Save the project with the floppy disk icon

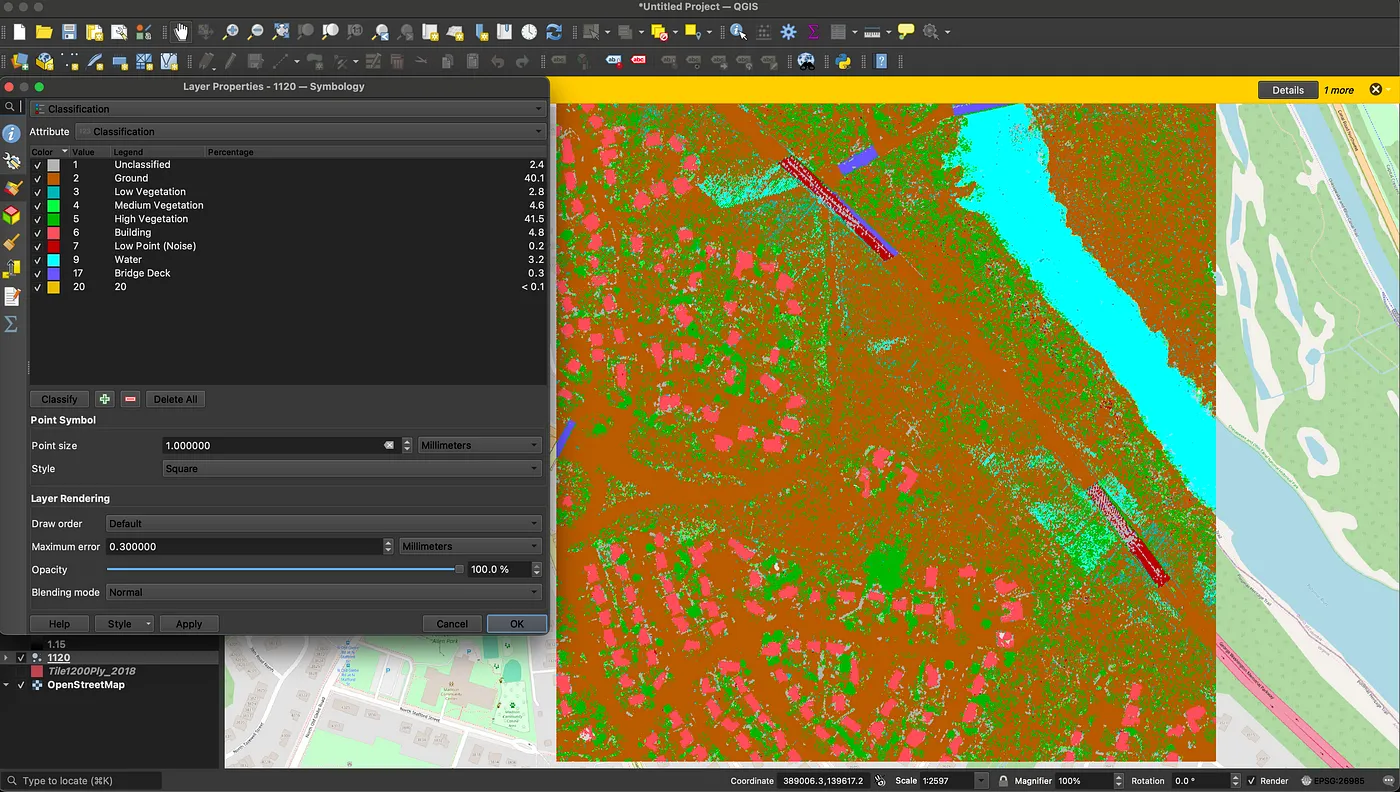pyautogui.click(x=69, y=32)
